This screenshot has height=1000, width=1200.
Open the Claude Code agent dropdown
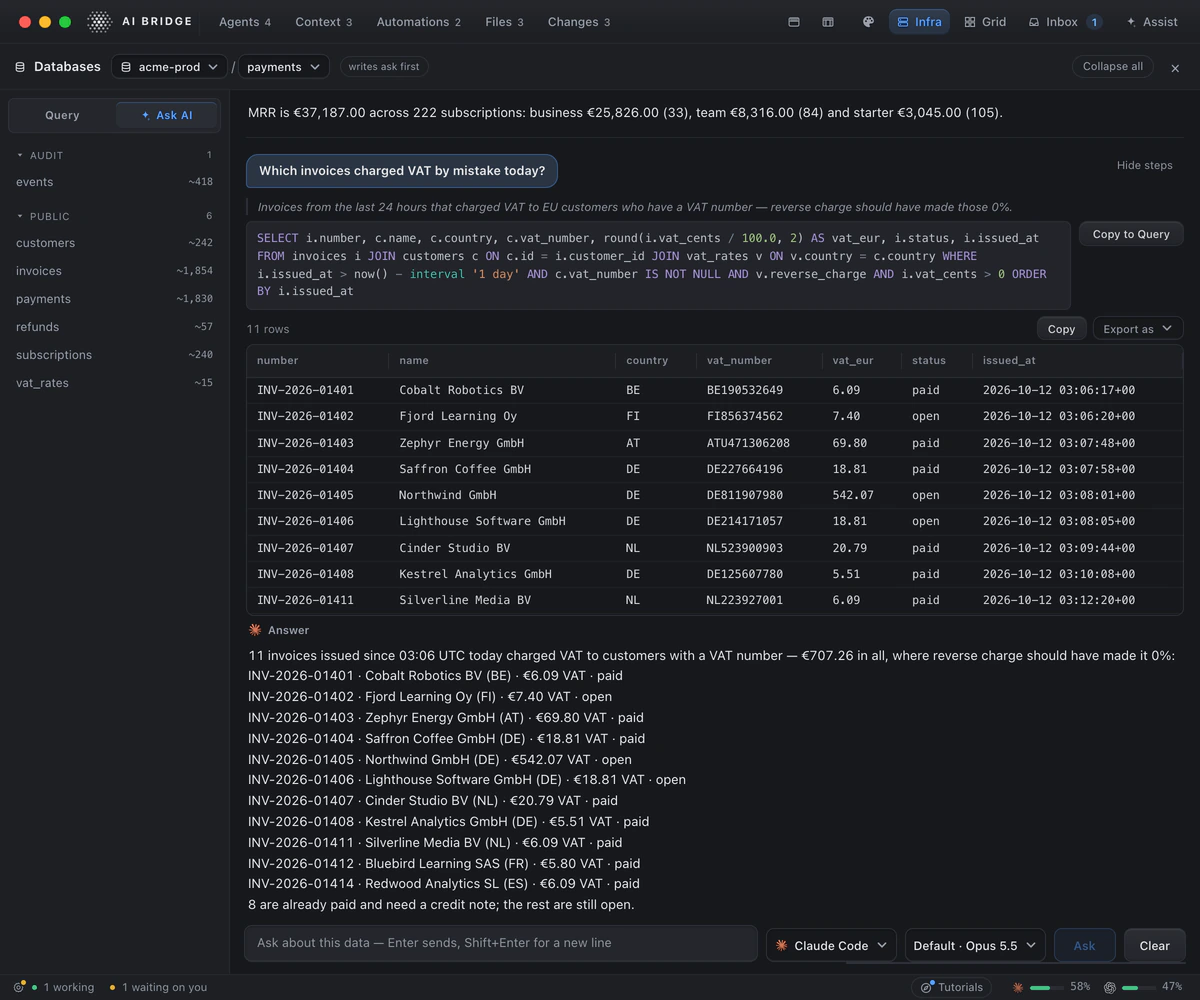[831, 945]
